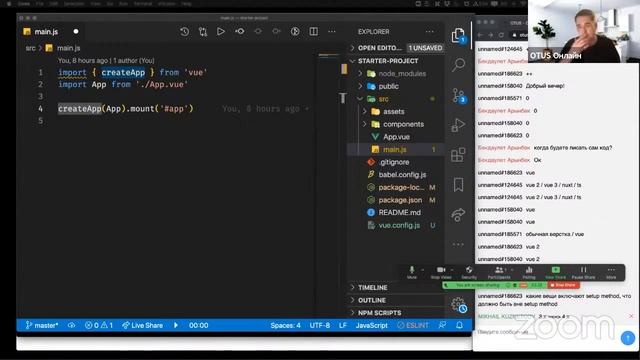The image size is (640, 360).
Task: Open Participants in Zoom toolbar
Action: tap(499, 272)
